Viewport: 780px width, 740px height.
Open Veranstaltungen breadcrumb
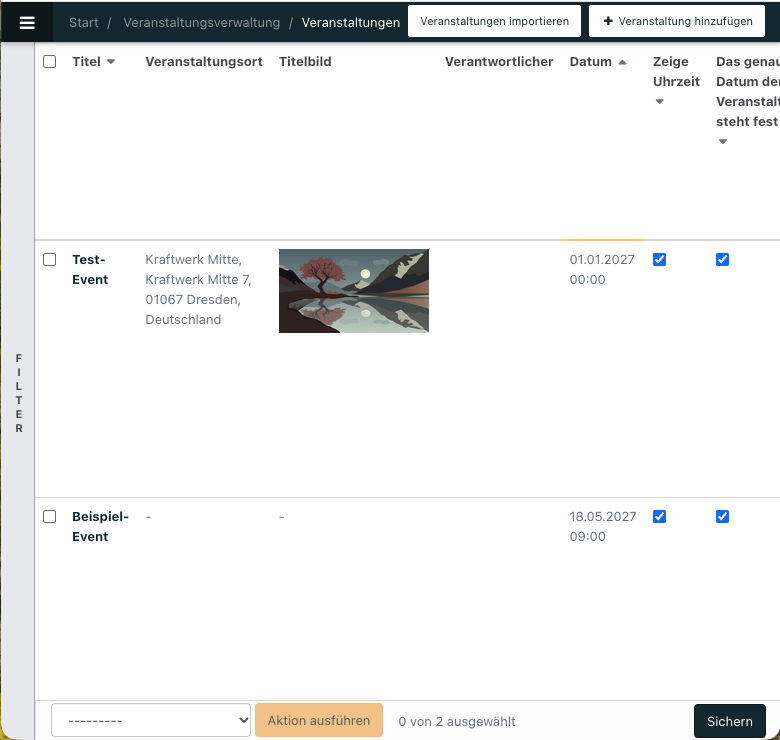(350, 22)
